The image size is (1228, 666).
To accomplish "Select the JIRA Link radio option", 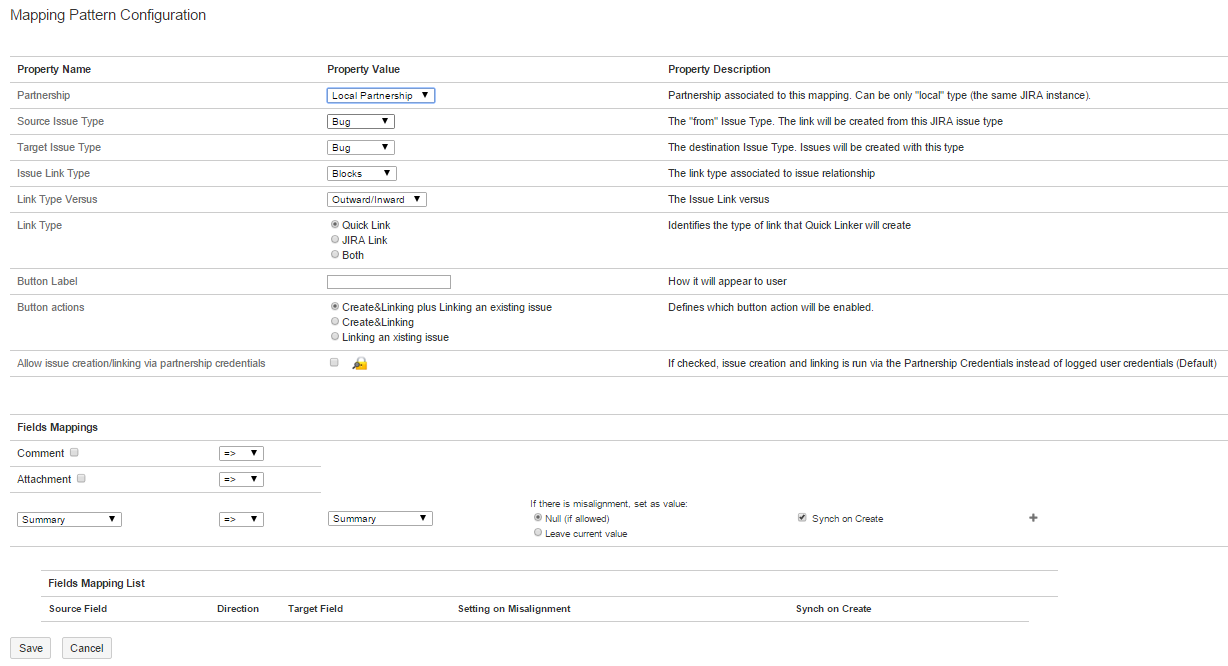I will (x=335, y=240).
